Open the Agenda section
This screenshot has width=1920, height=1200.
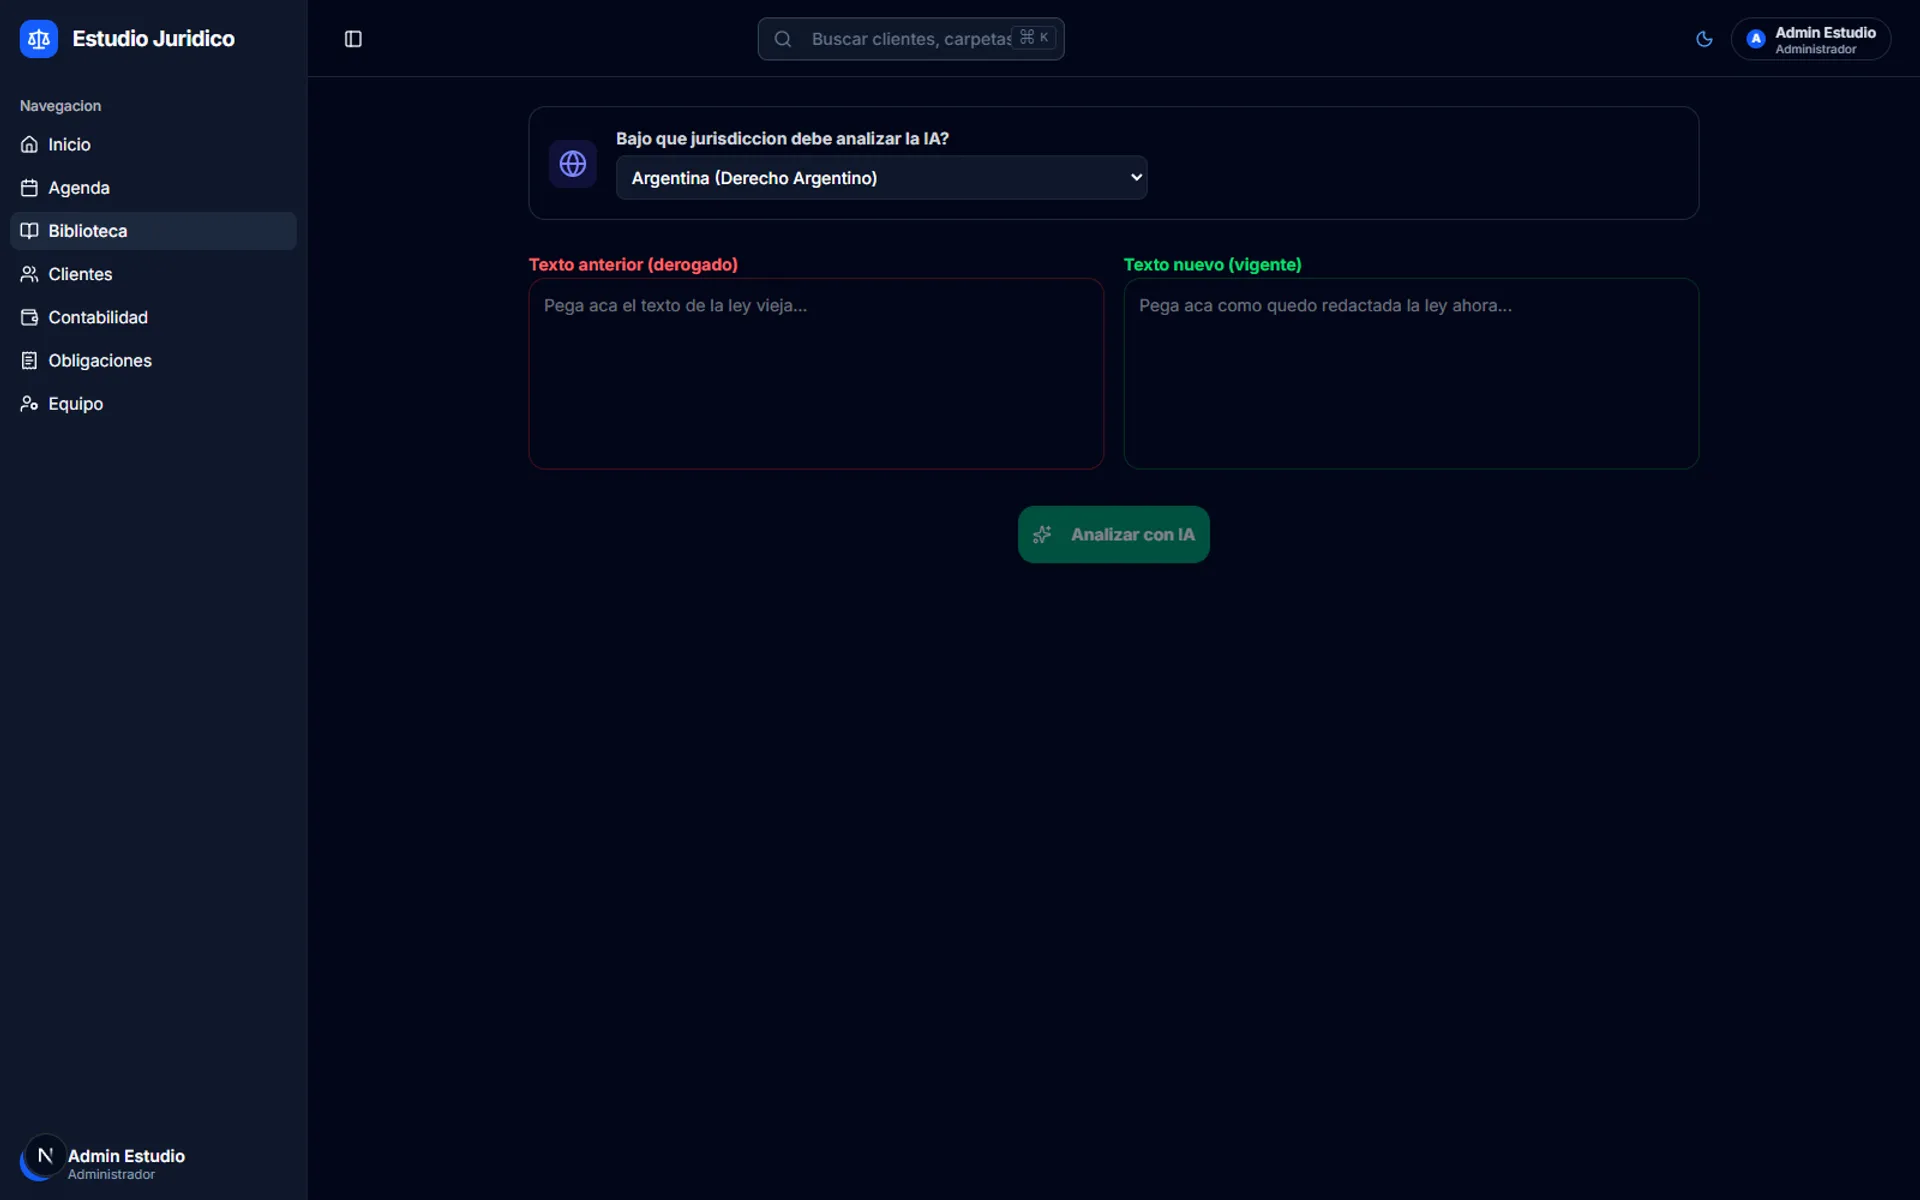pyautogui.click(x=153, y=188)
